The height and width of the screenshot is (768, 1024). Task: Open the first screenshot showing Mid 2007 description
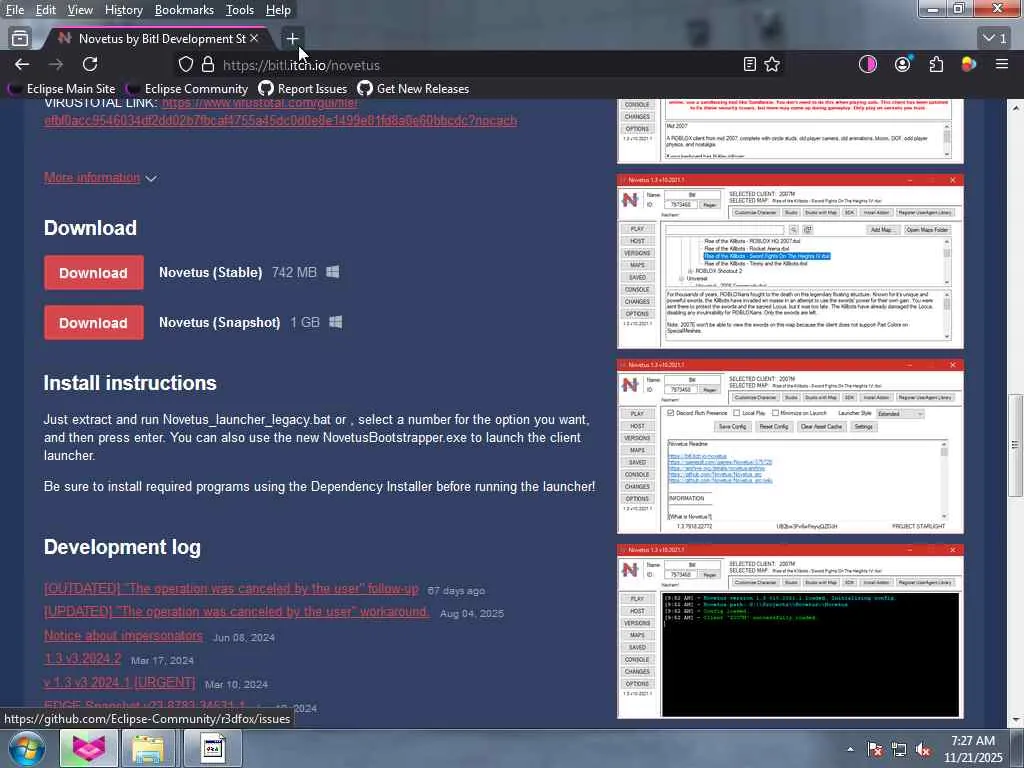[790, 131]
